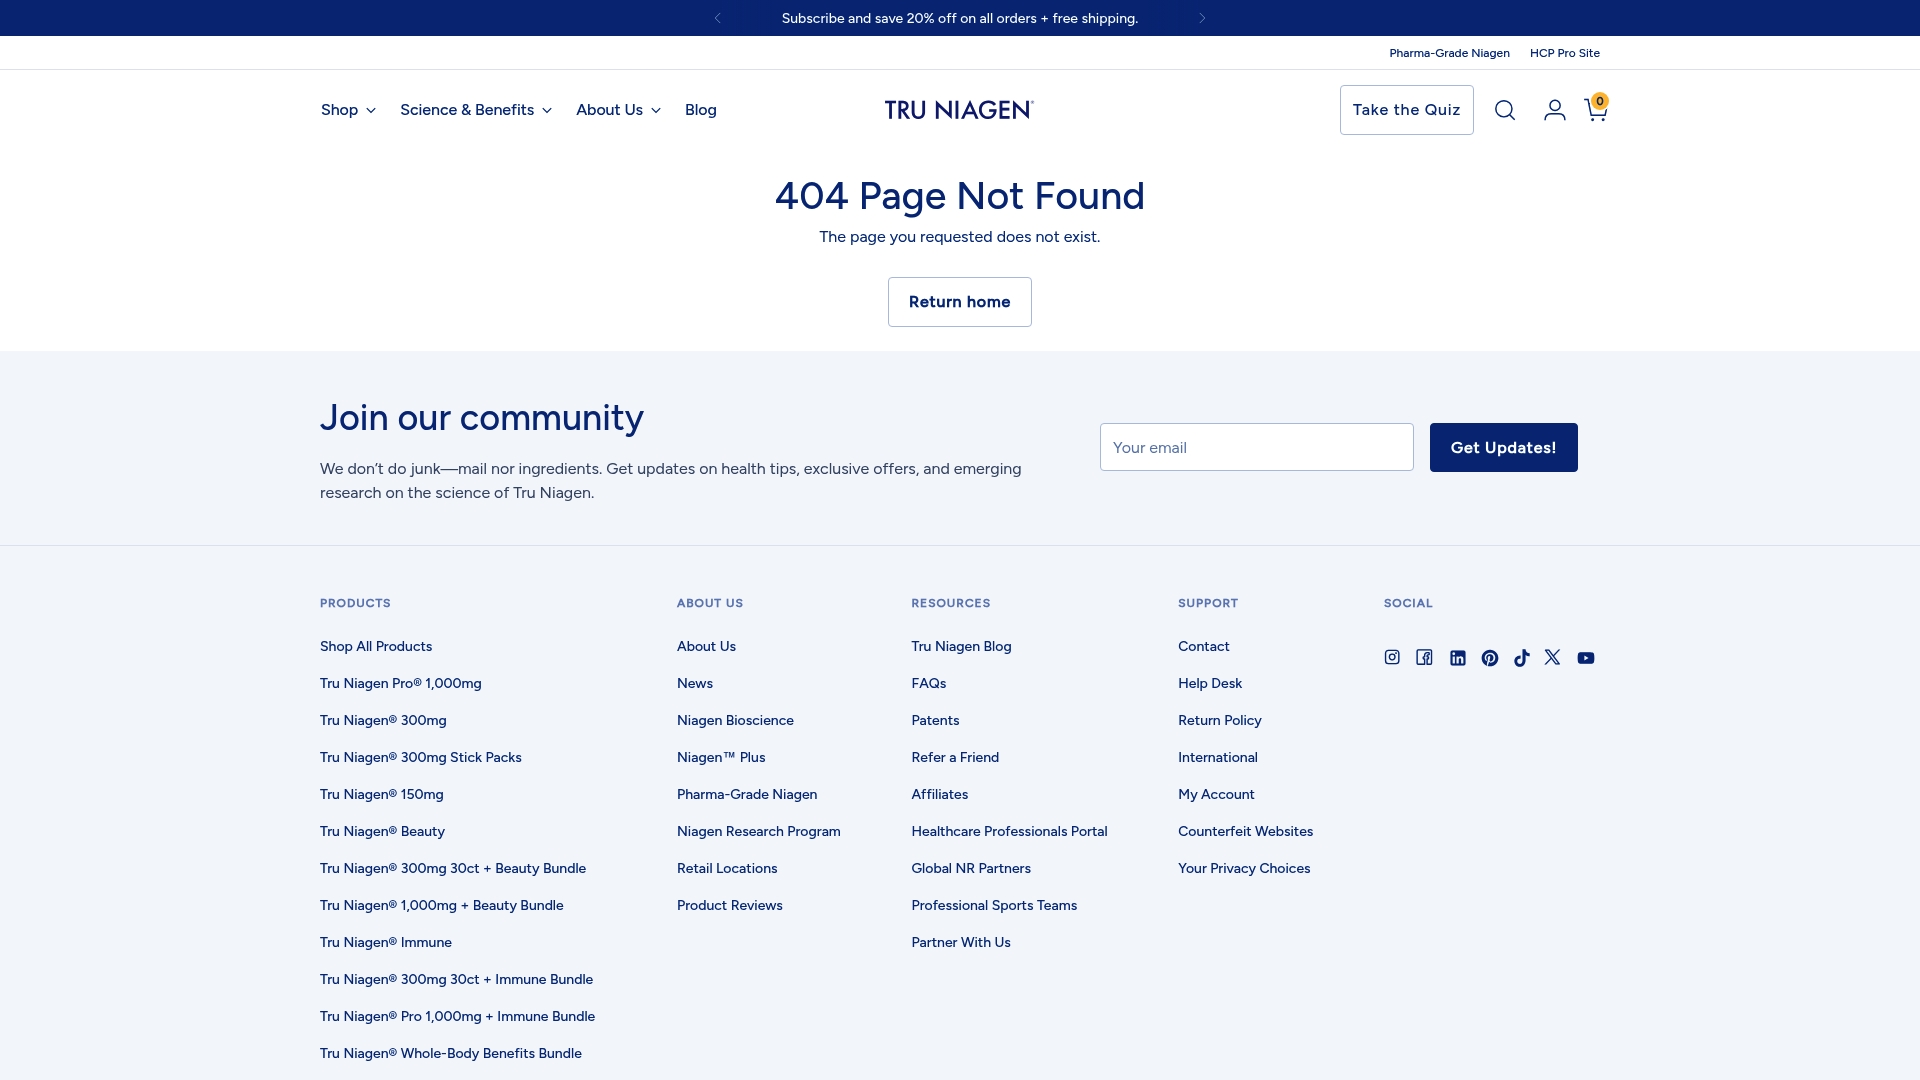Open the News footer link
The width and height of the screenshot is (1920, 1080).
pyautogui.click(x=695, y=684)
